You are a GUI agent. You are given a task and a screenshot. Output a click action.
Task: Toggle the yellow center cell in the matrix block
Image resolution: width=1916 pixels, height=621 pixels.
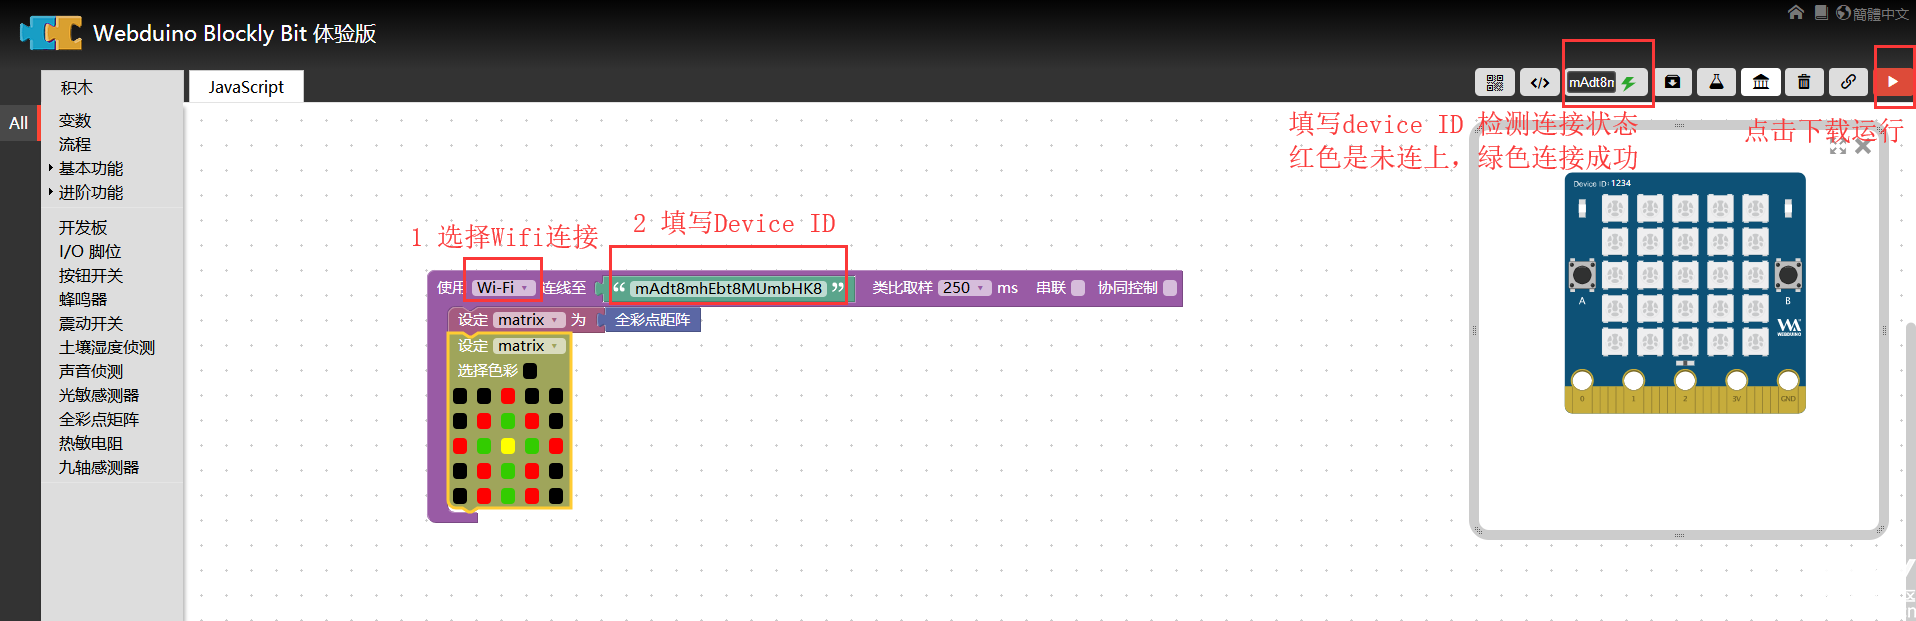coord(508,446)
